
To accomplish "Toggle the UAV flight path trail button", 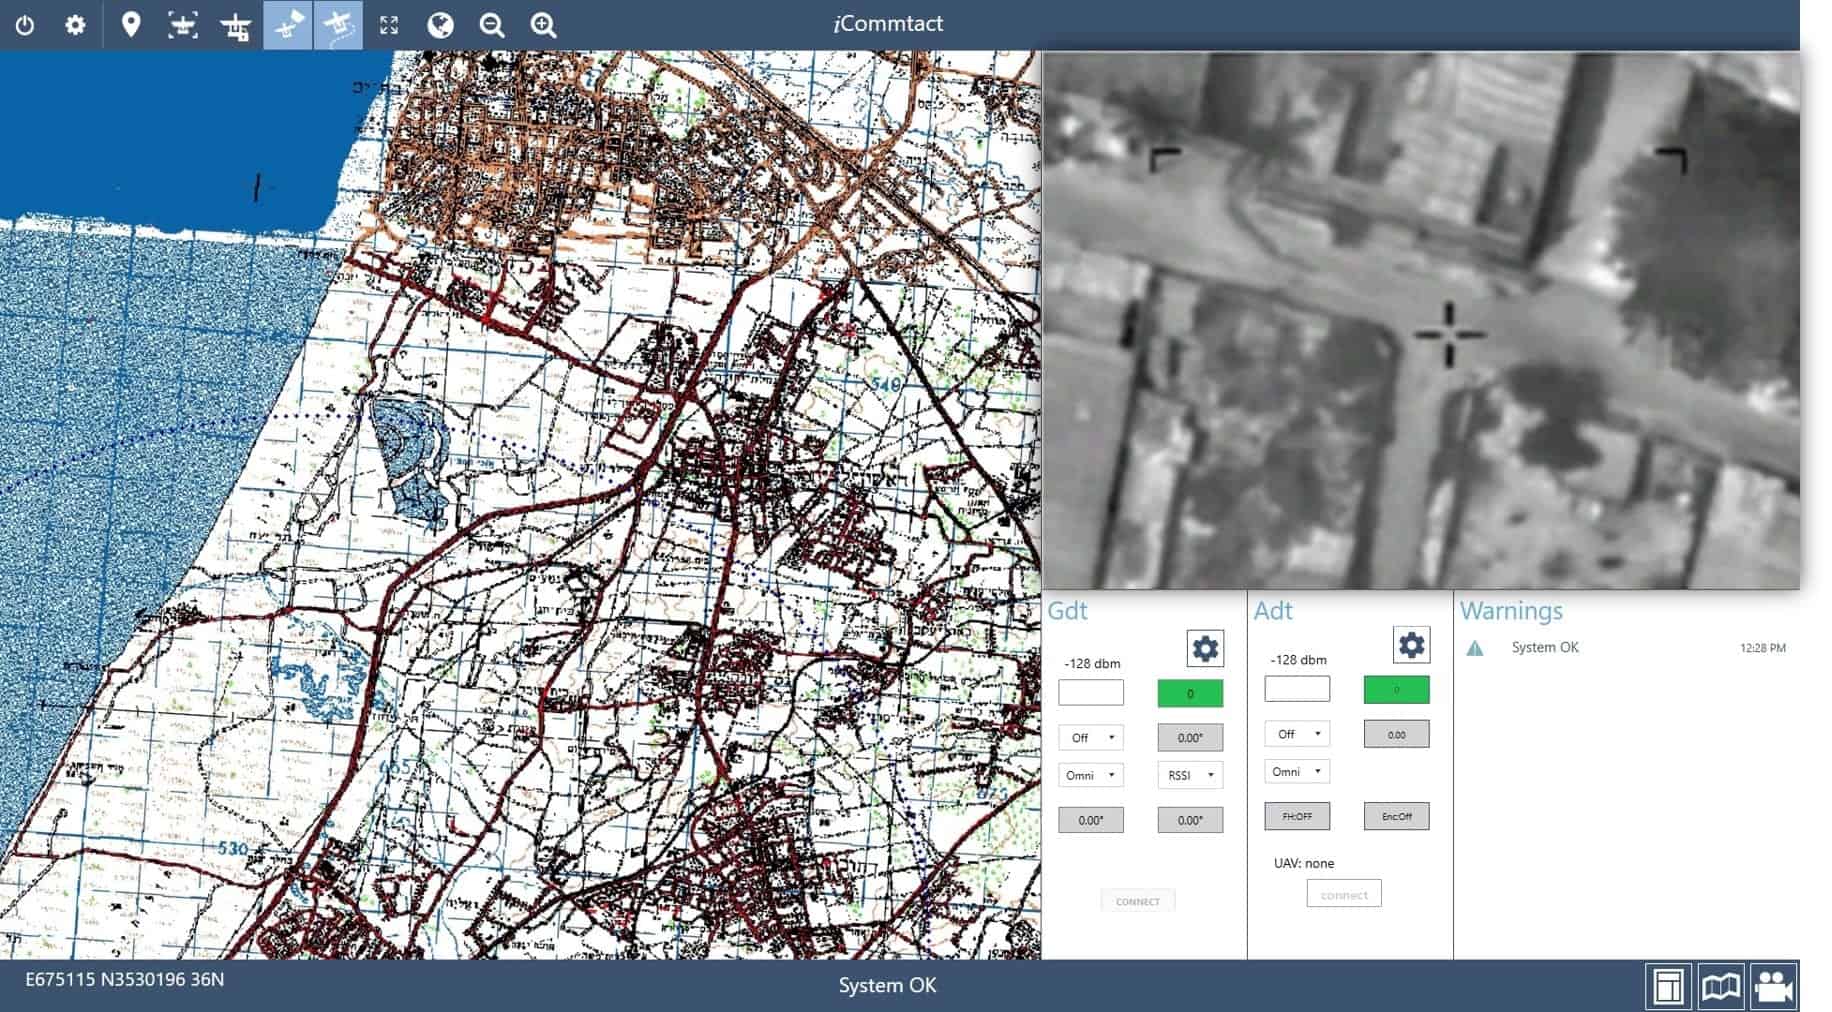I will 338,25.
